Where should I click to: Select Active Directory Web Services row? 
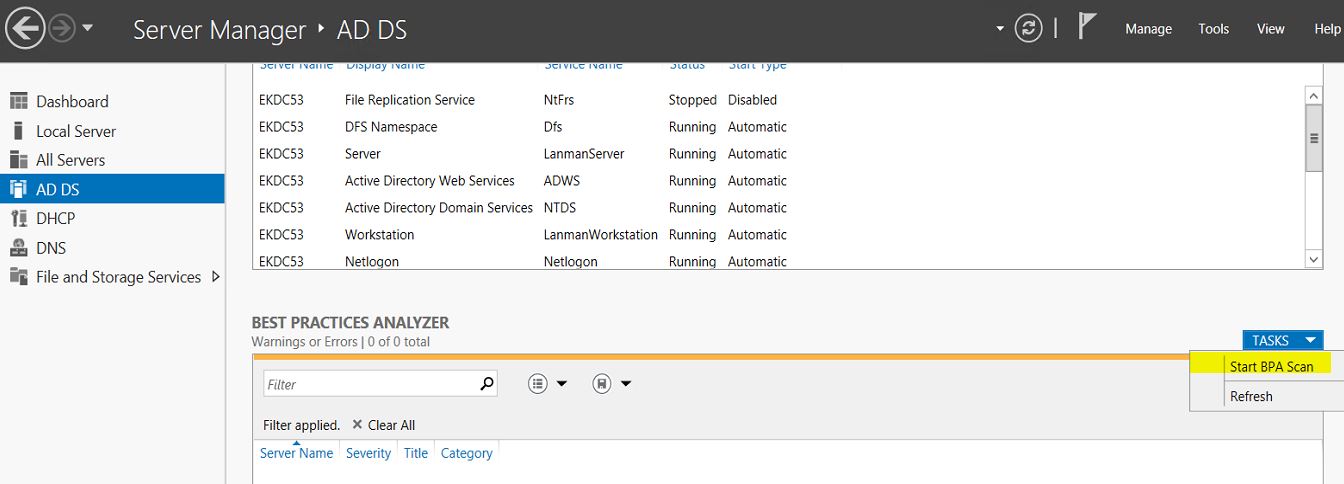(779, 181)
